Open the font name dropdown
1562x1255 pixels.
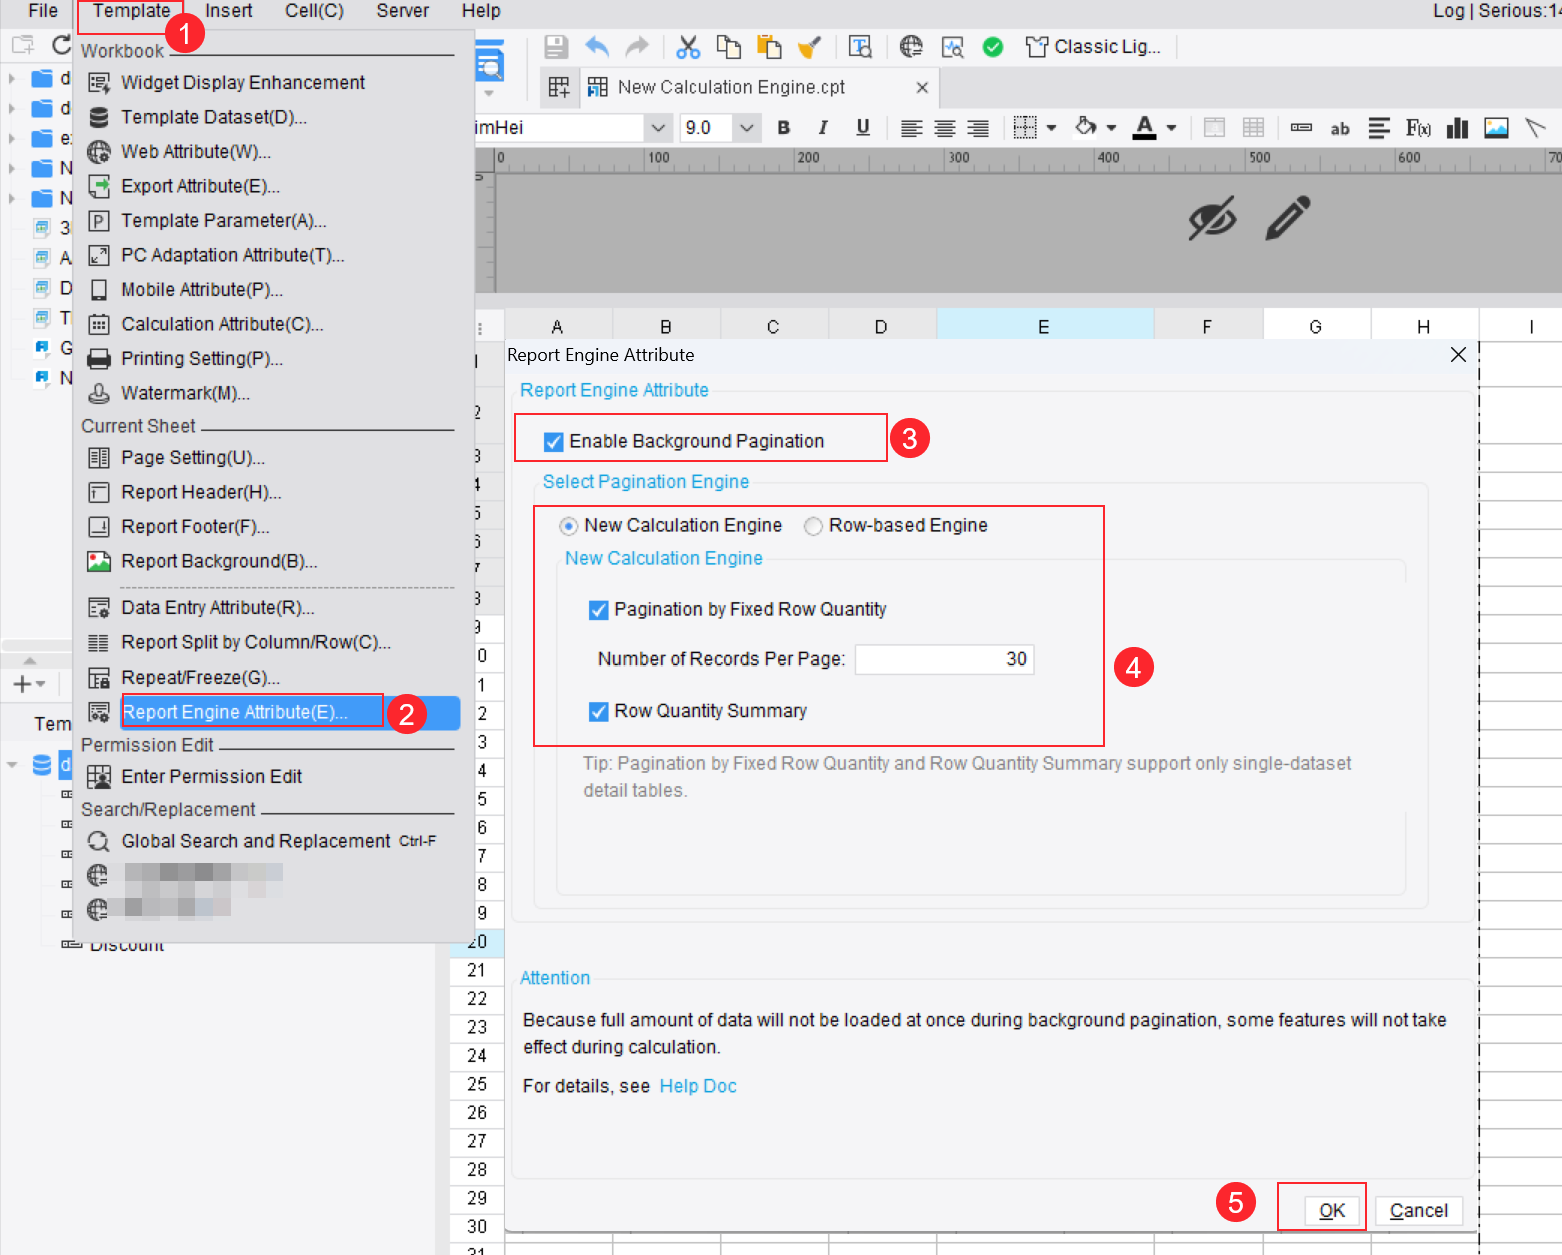coord(658,128)
